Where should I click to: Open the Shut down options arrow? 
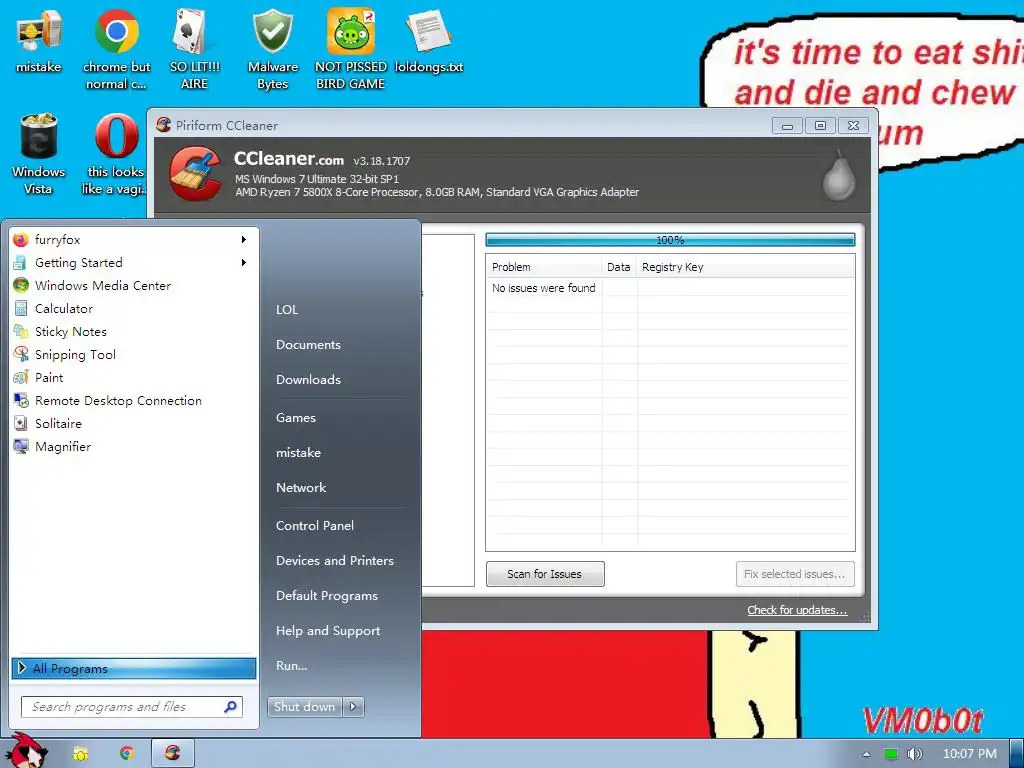click(353, 707)
